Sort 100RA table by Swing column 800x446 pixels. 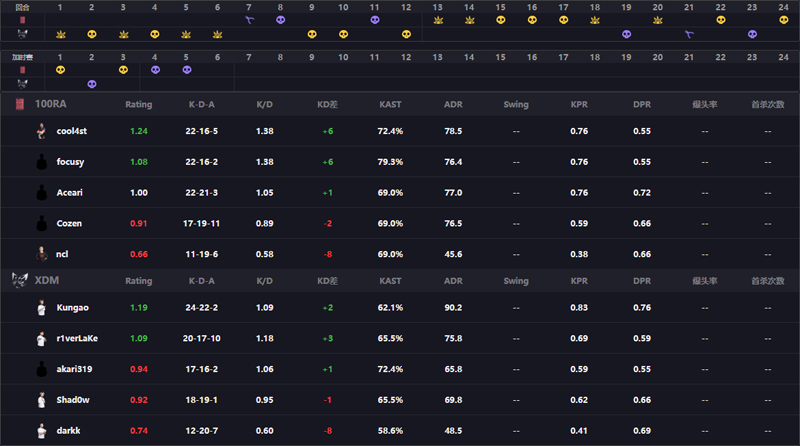tap(516, 104)
